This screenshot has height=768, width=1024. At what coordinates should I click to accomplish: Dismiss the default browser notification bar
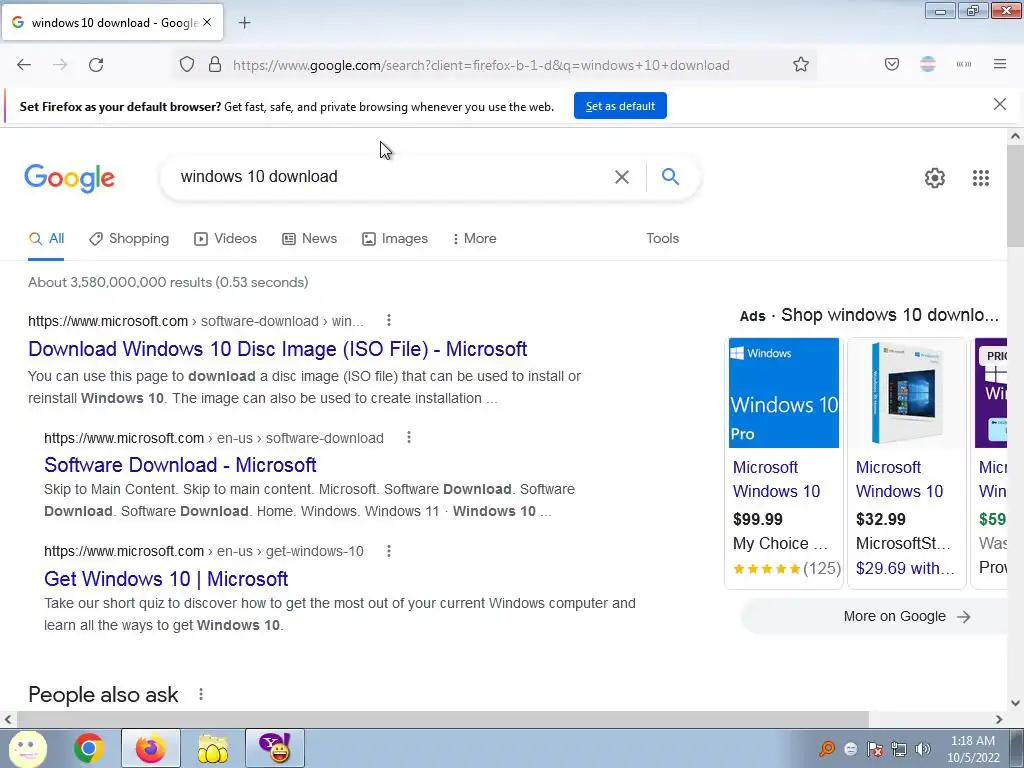click(x=999, y=104)
